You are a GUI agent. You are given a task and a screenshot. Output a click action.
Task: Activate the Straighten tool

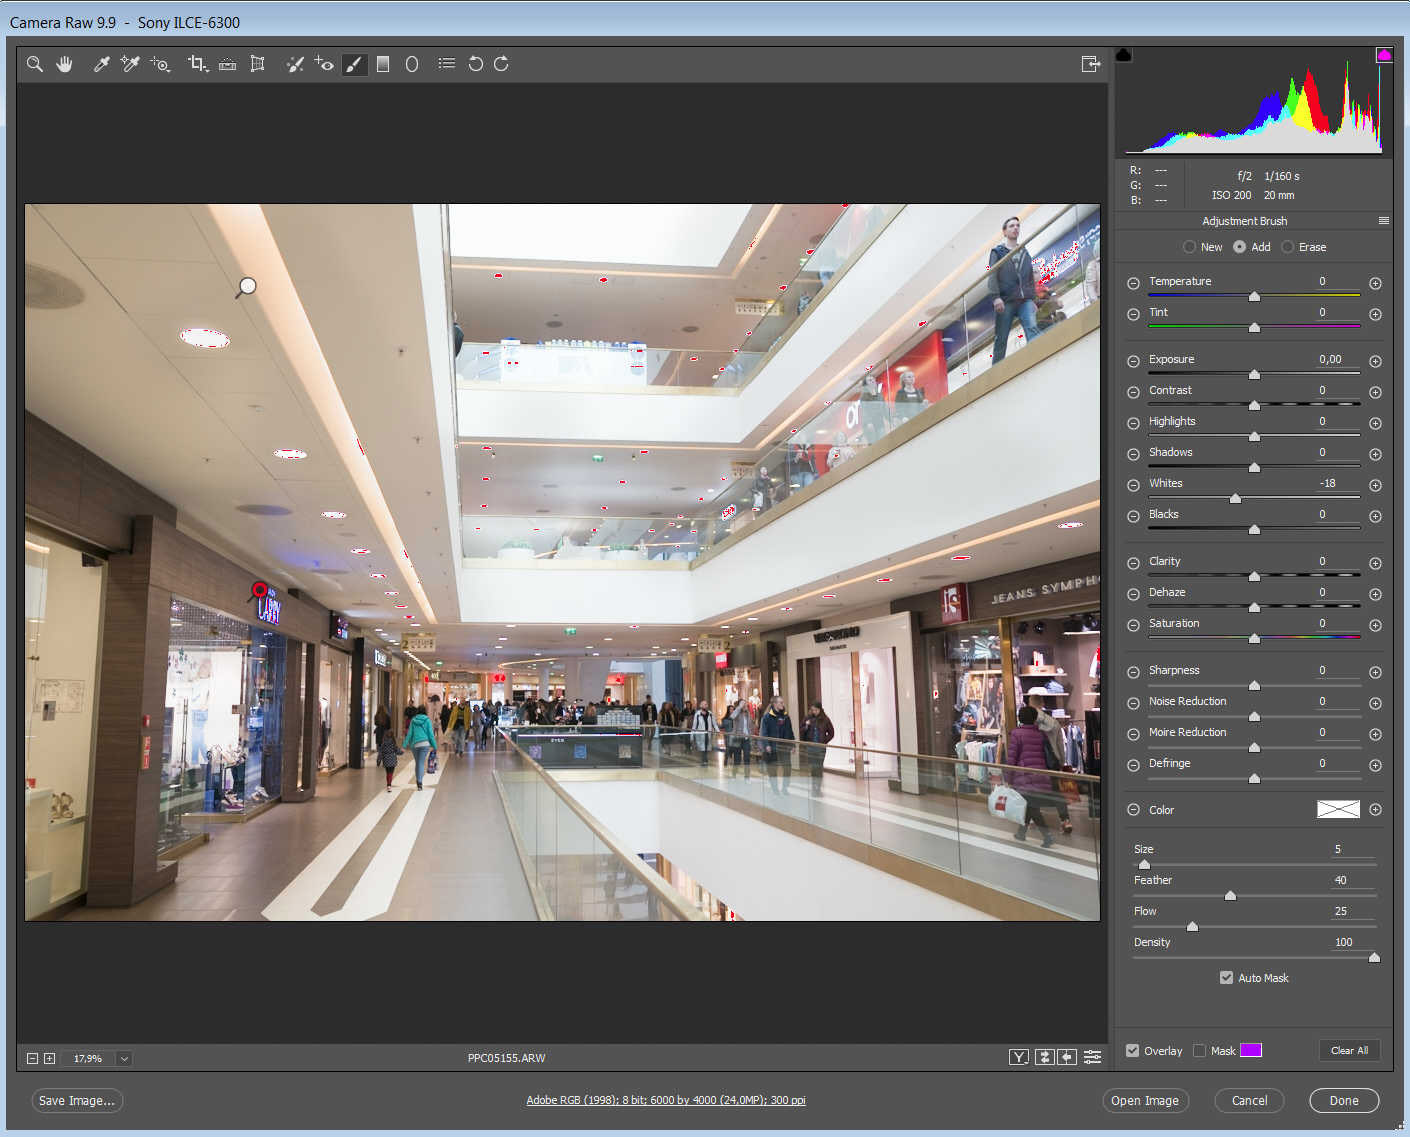coord(228,64)
